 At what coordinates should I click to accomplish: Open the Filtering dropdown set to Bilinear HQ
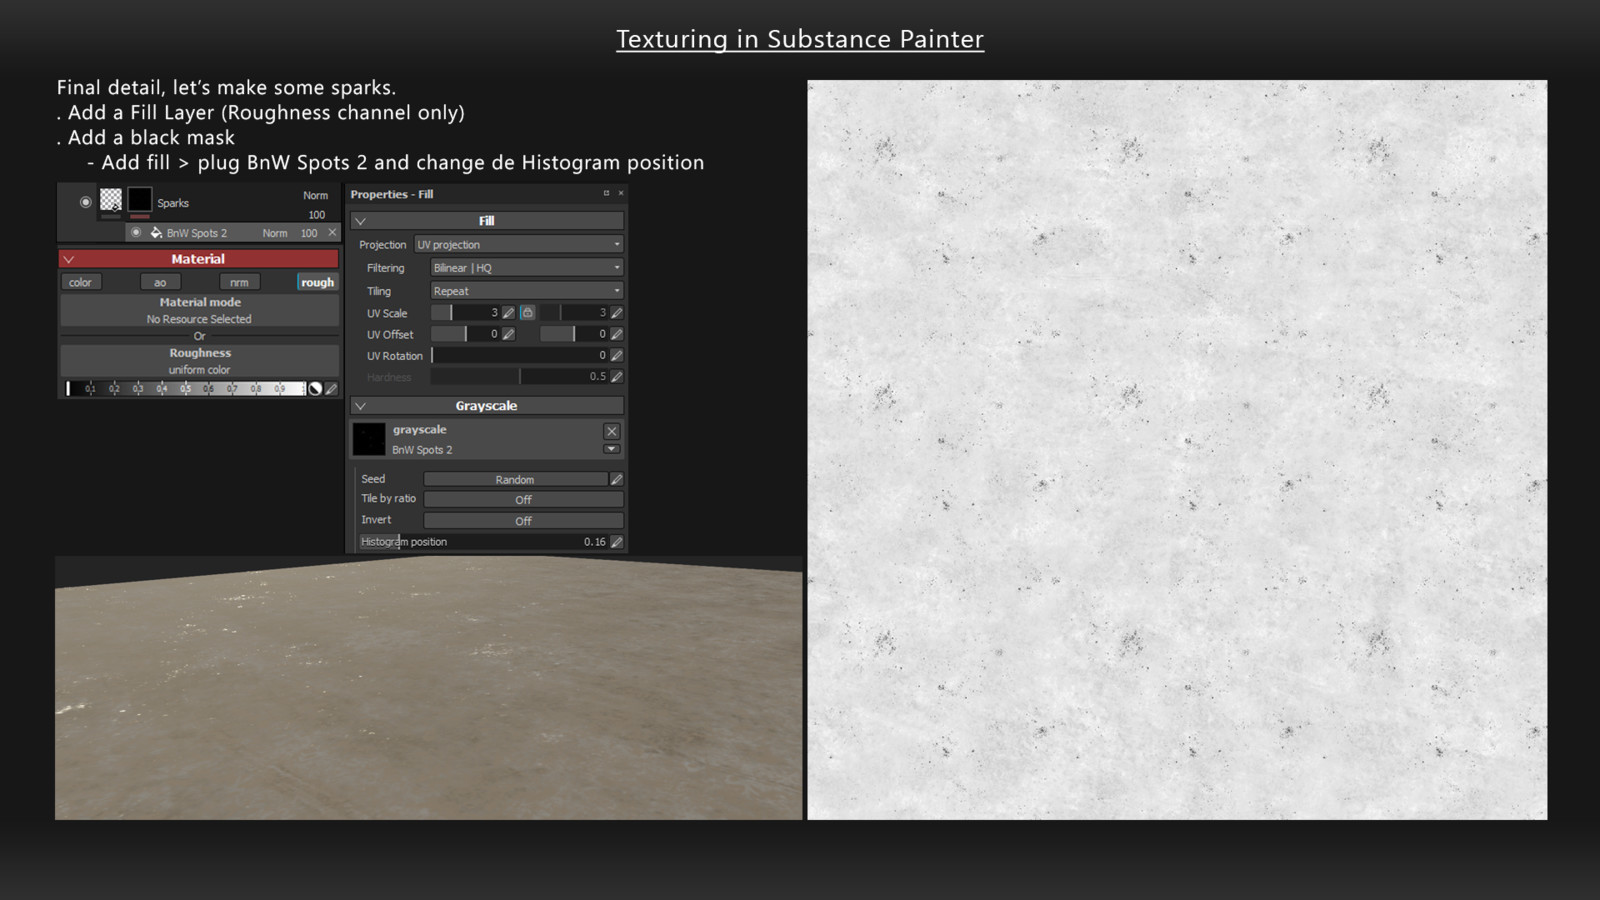pyautogui.click(x=527, y=268)
